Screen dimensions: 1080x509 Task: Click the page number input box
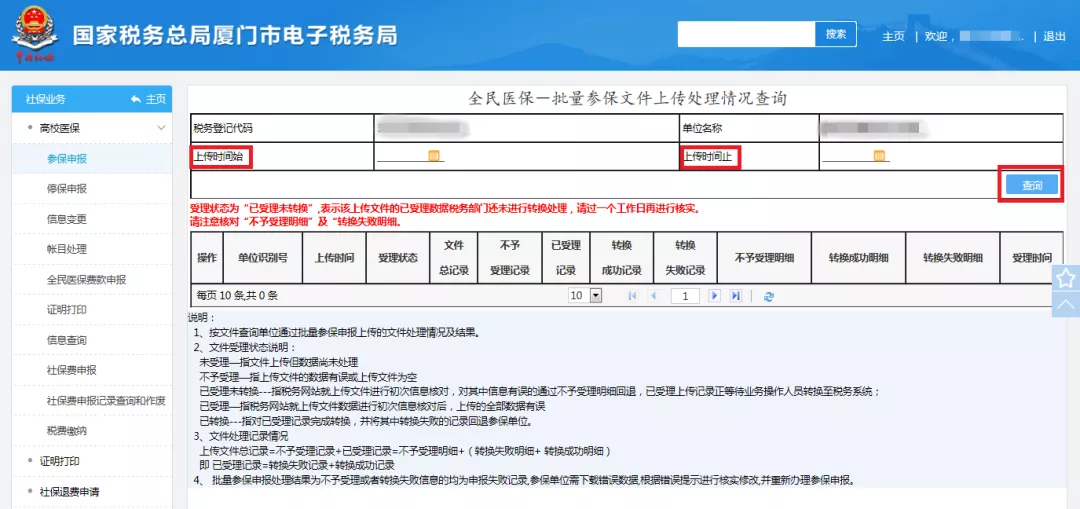[x=685, y=296]
